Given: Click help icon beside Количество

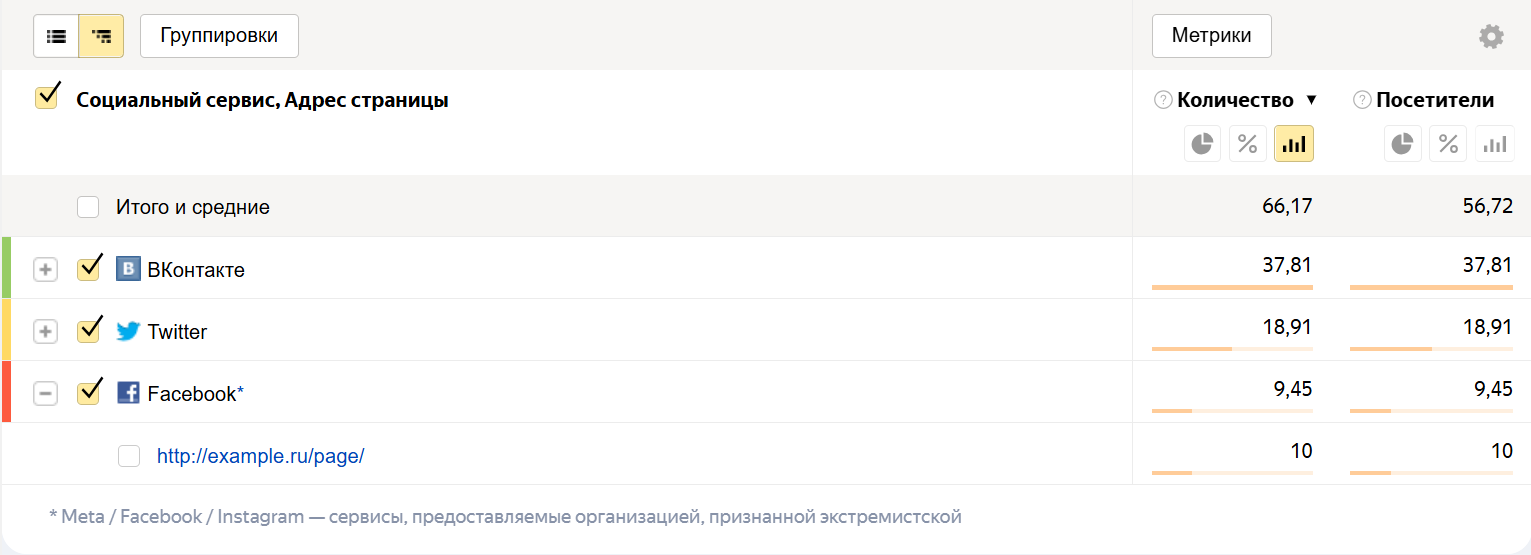Looking at the screenshot, I should click(1163, 100).
